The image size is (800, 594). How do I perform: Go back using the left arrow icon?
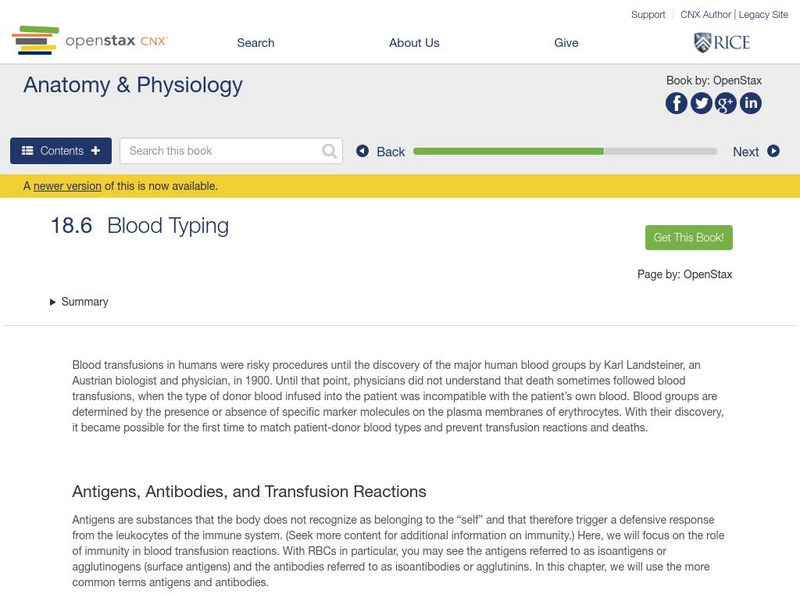363,151
